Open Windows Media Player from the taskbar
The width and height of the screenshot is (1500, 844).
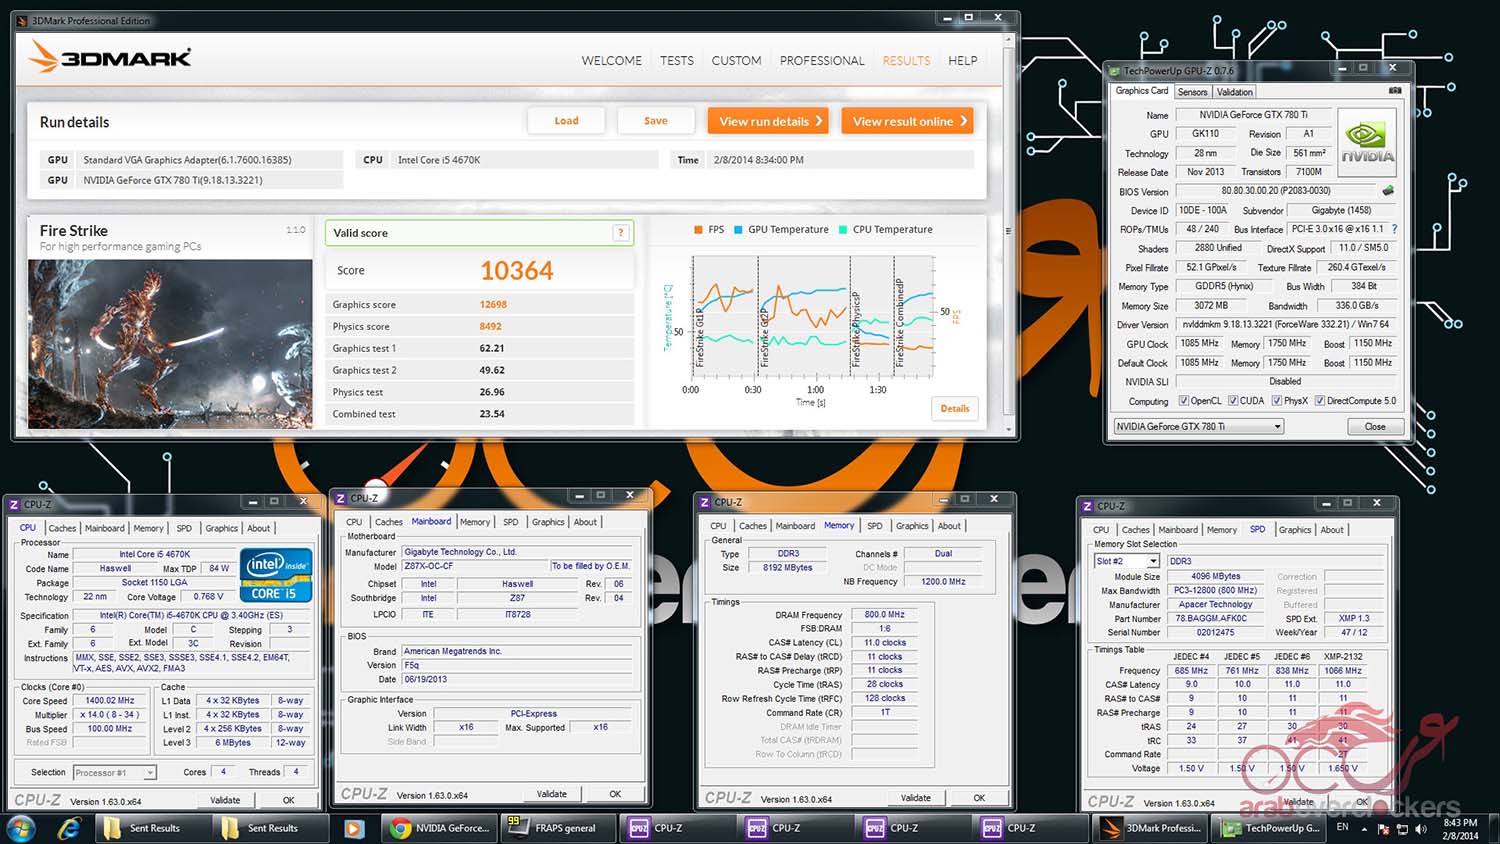(x=353, y=828)
